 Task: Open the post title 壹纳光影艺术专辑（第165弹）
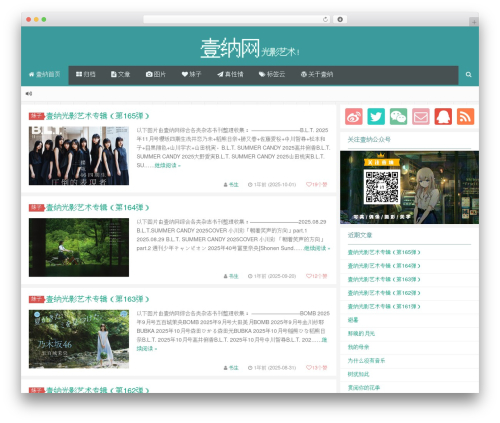pyautogui.click(x=97, y=116)
